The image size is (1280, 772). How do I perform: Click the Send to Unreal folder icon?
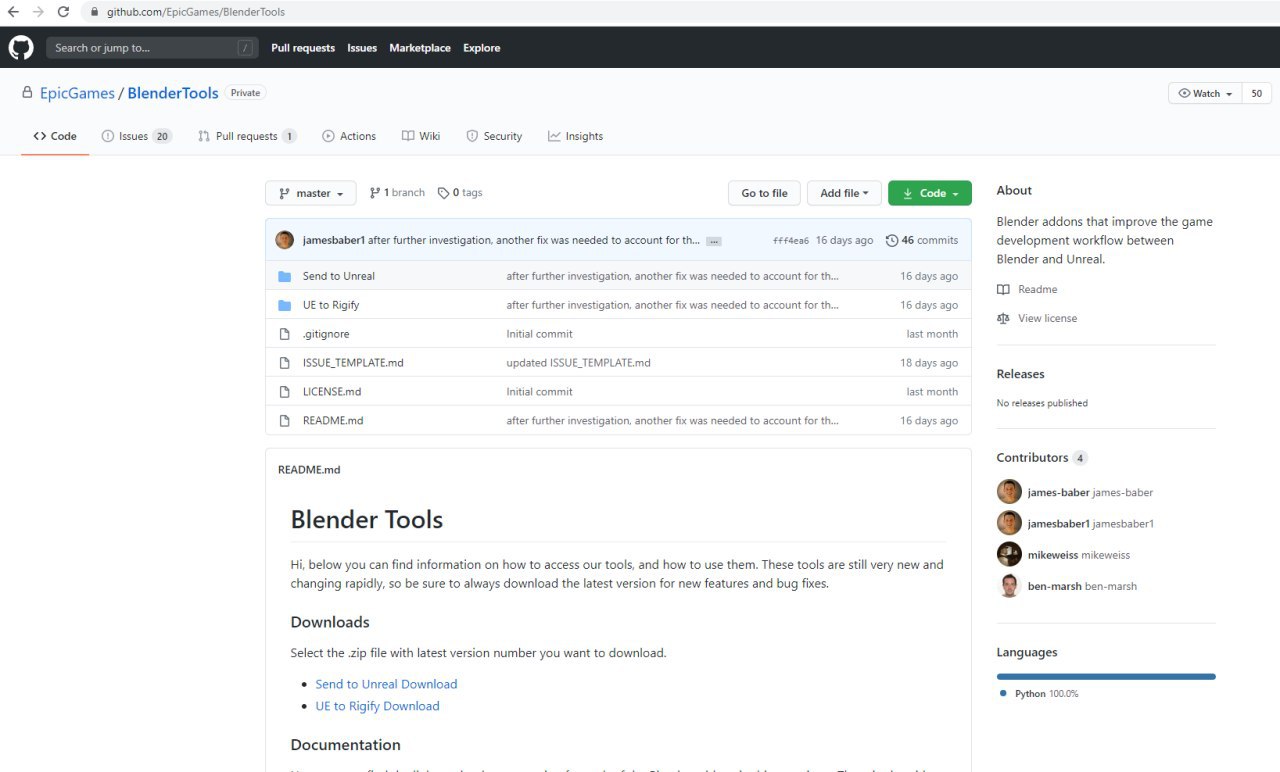[284, 276]
